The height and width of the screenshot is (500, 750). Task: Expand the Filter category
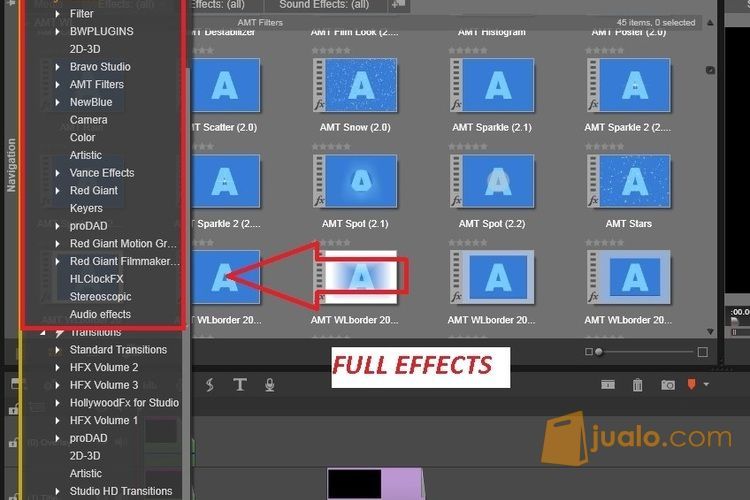(x=57, y=14)
